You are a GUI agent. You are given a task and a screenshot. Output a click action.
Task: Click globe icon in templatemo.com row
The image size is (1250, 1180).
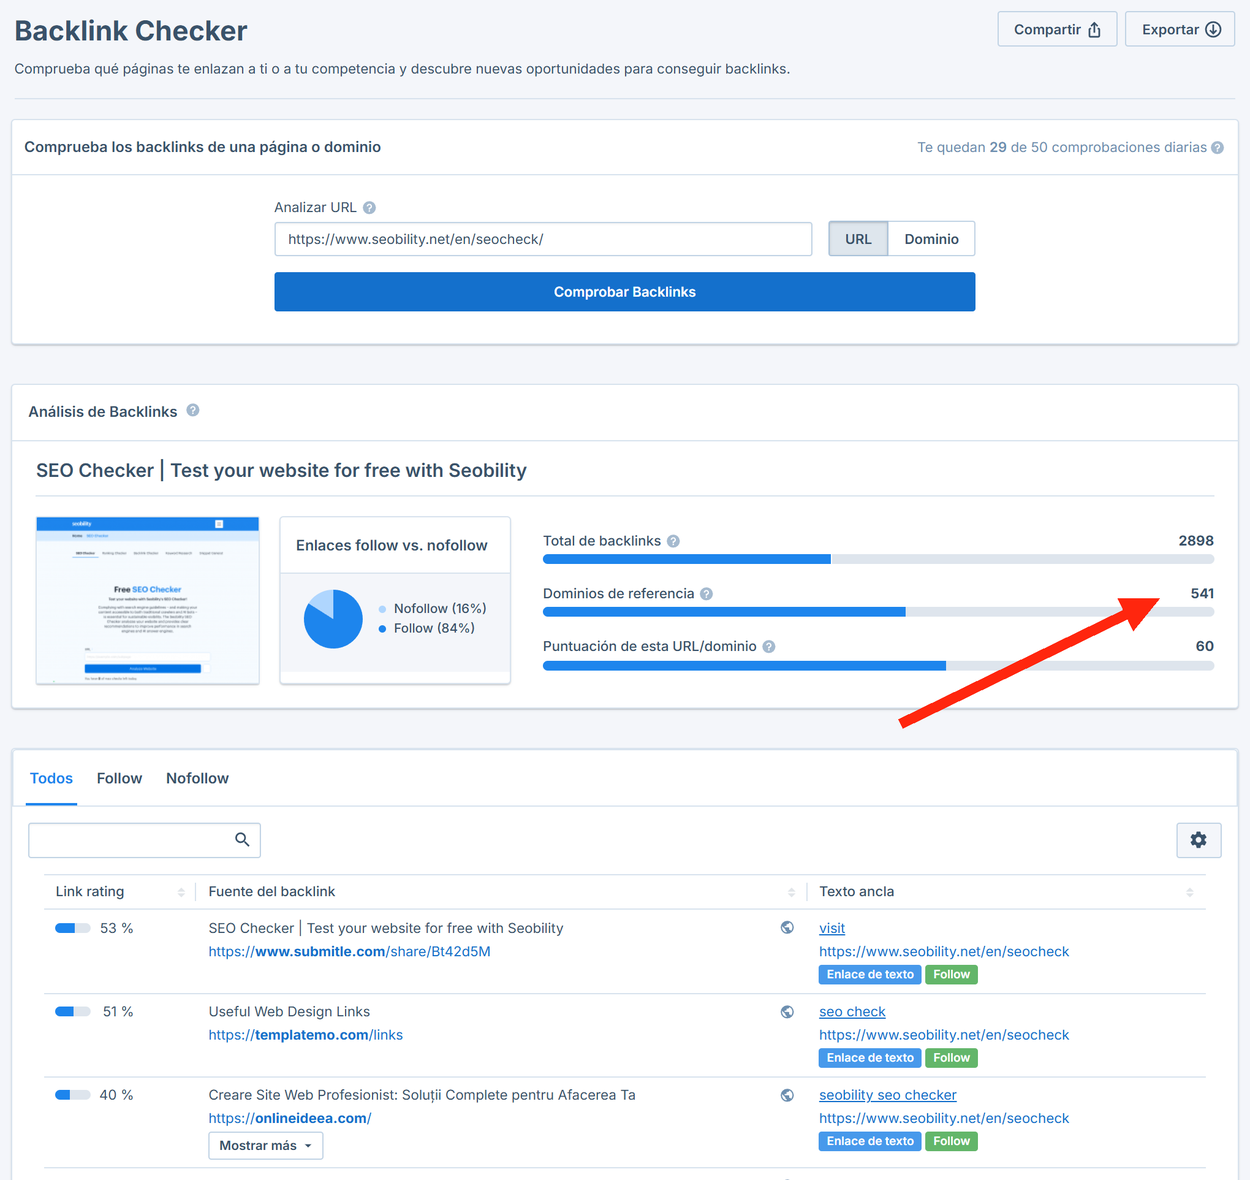tap(788, 1012)
